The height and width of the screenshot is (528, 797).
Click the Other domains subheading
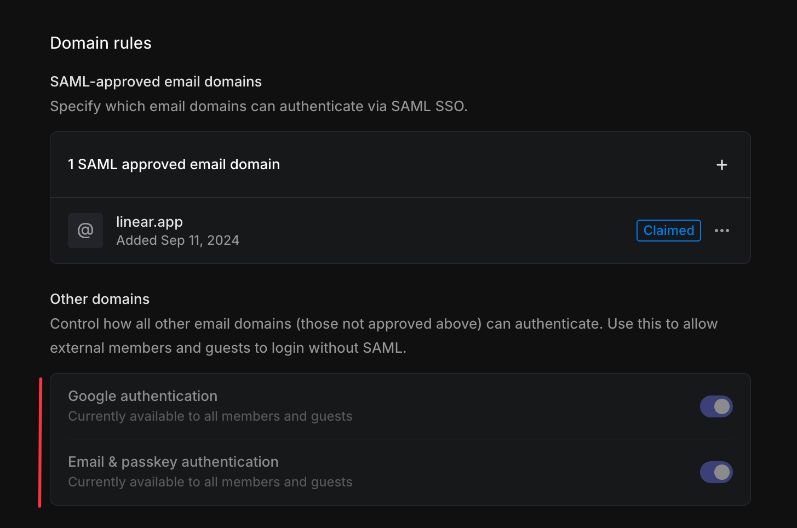pyautogui.click(x=100, y=299)
